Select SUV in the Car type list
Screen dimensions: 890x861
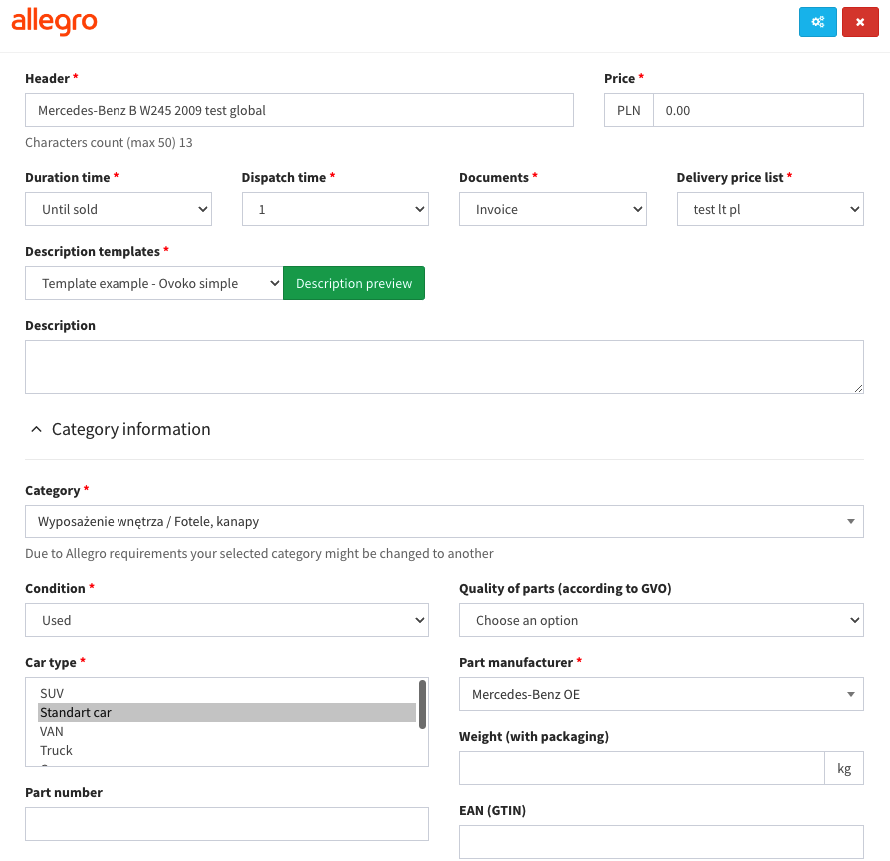pos(52,693)
